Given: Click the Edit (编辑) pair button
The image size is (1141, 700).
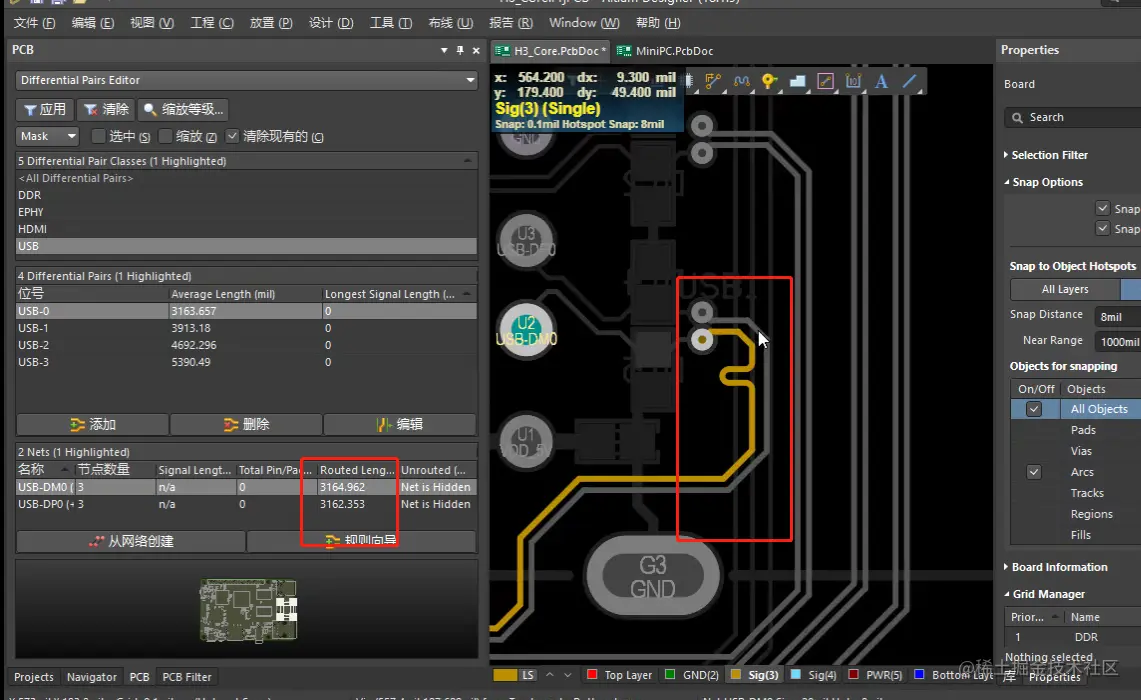Looking at the screenshot, I should tap(399, 424).
